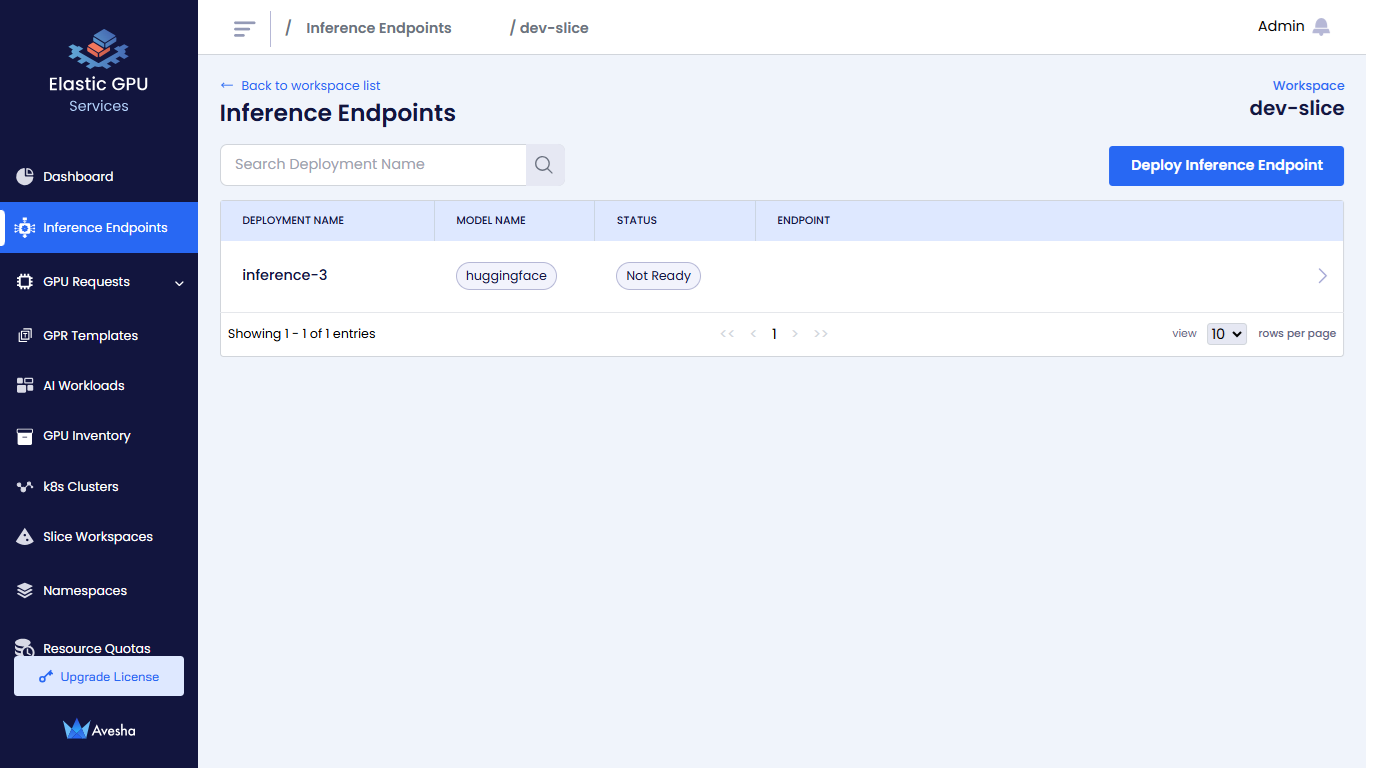Click the Not Ready status badge
Viewport: 1375px width, 782px height.
tap(658, 276)
